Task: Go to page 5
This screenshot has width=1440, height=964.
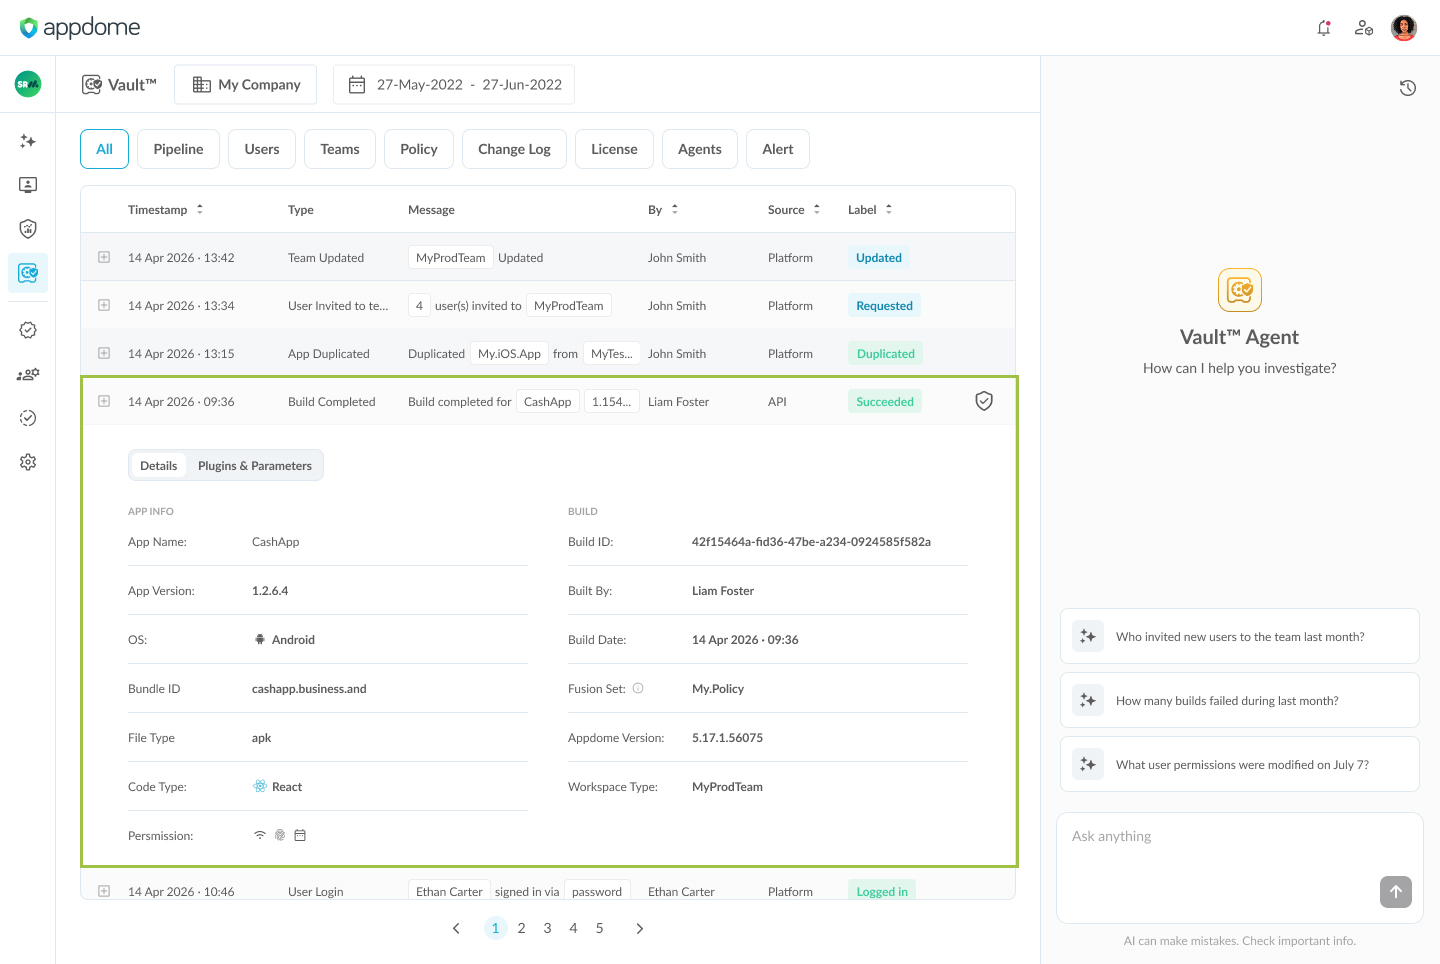Action: tap(599, 928)
